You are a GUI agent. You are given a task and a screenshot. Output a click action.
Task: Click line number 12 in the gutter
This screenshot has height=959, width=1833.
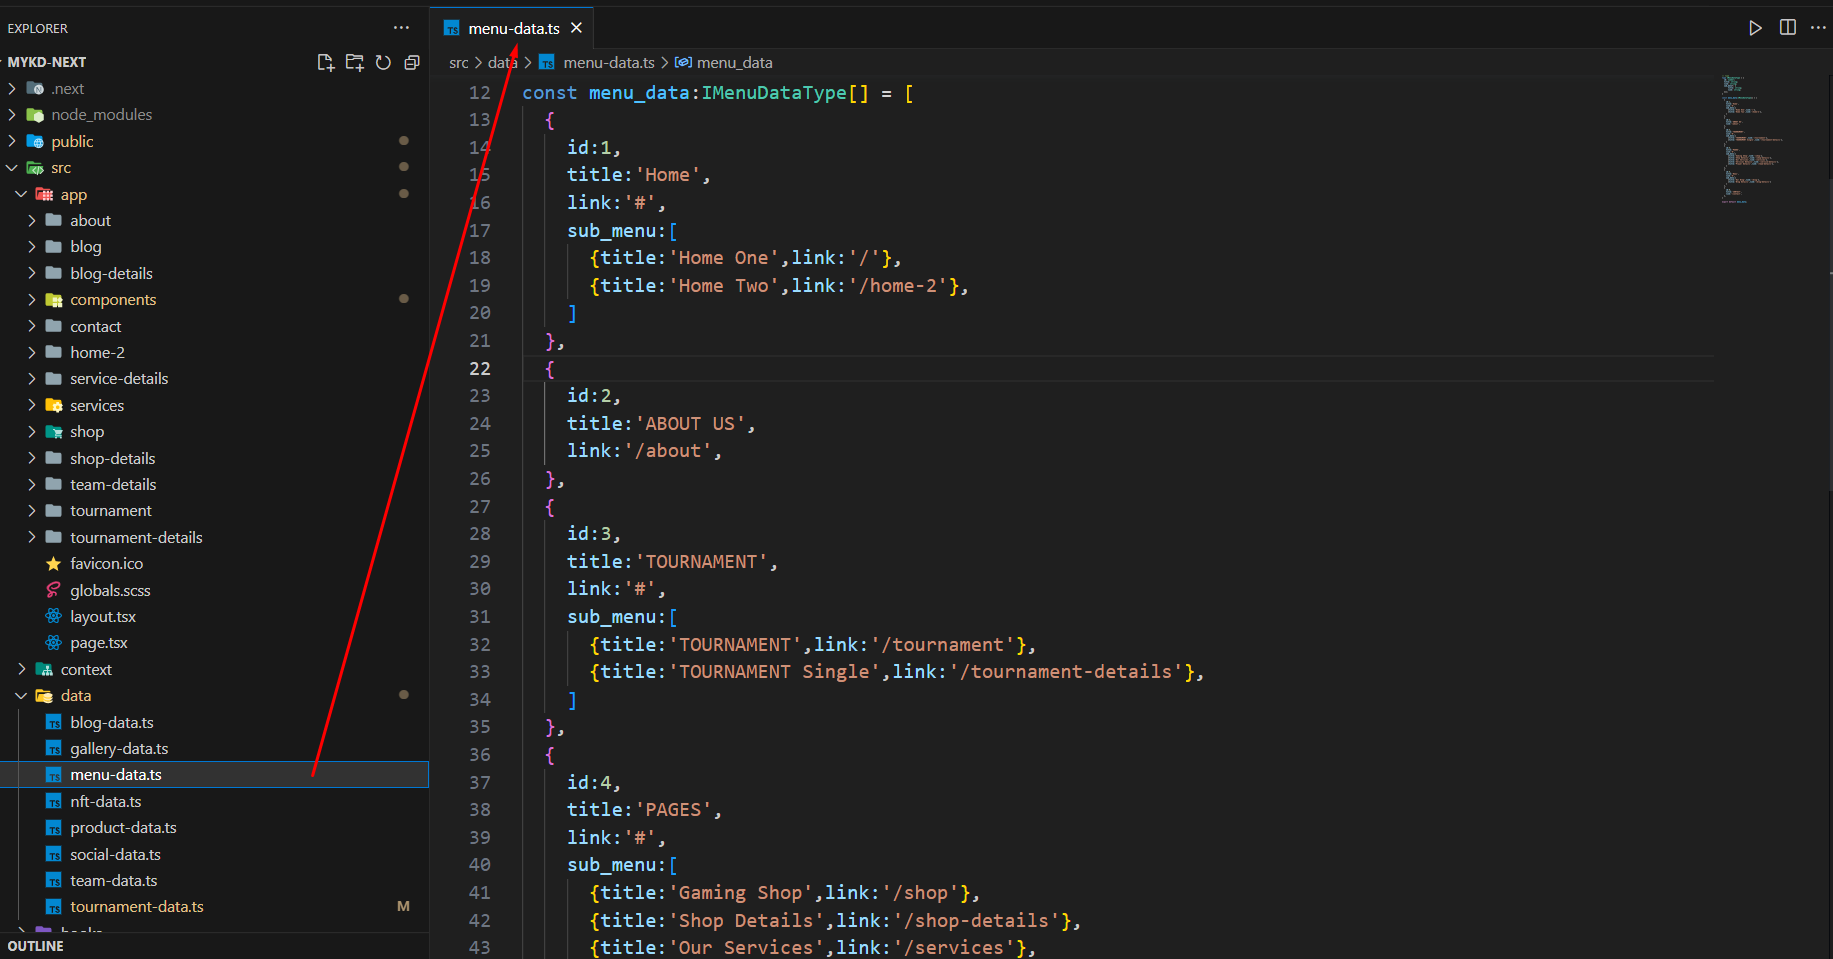pos(480,93)
